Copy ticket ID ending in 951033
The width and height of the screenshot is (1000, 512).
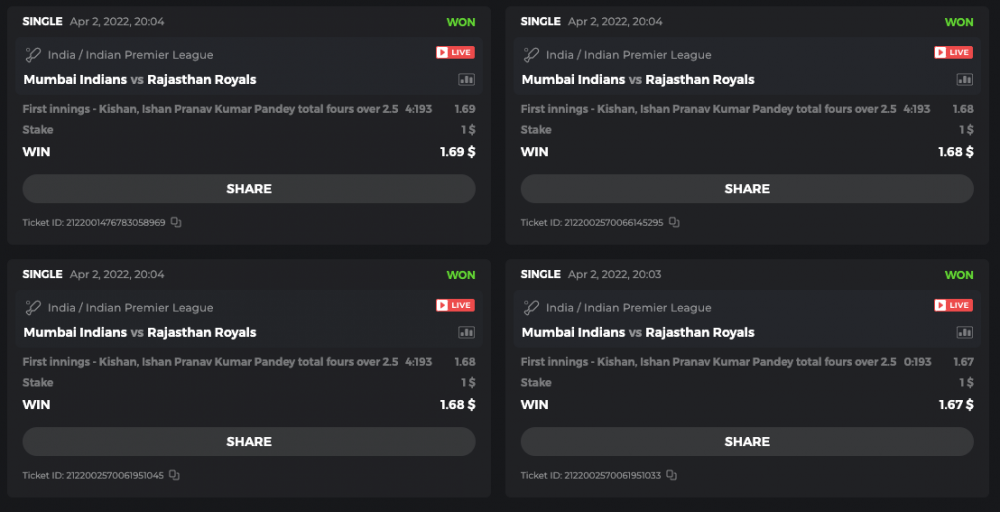[x=672, y=475]
